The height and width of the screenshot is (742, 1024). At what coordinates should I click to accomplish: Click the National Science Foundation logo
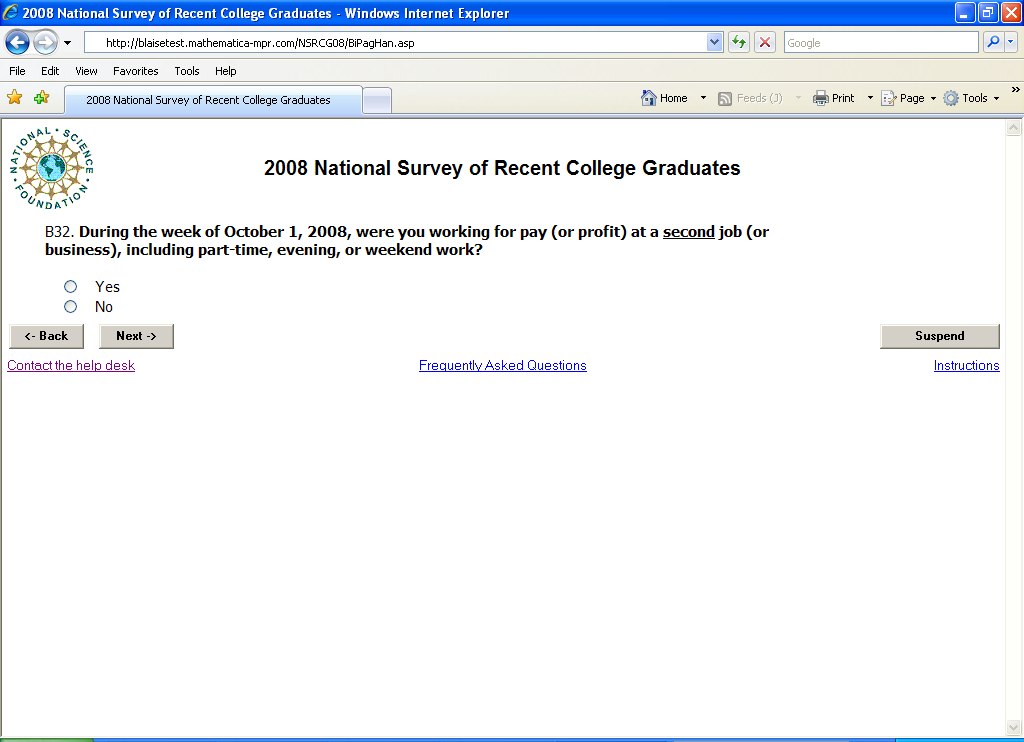coord(52,168)
